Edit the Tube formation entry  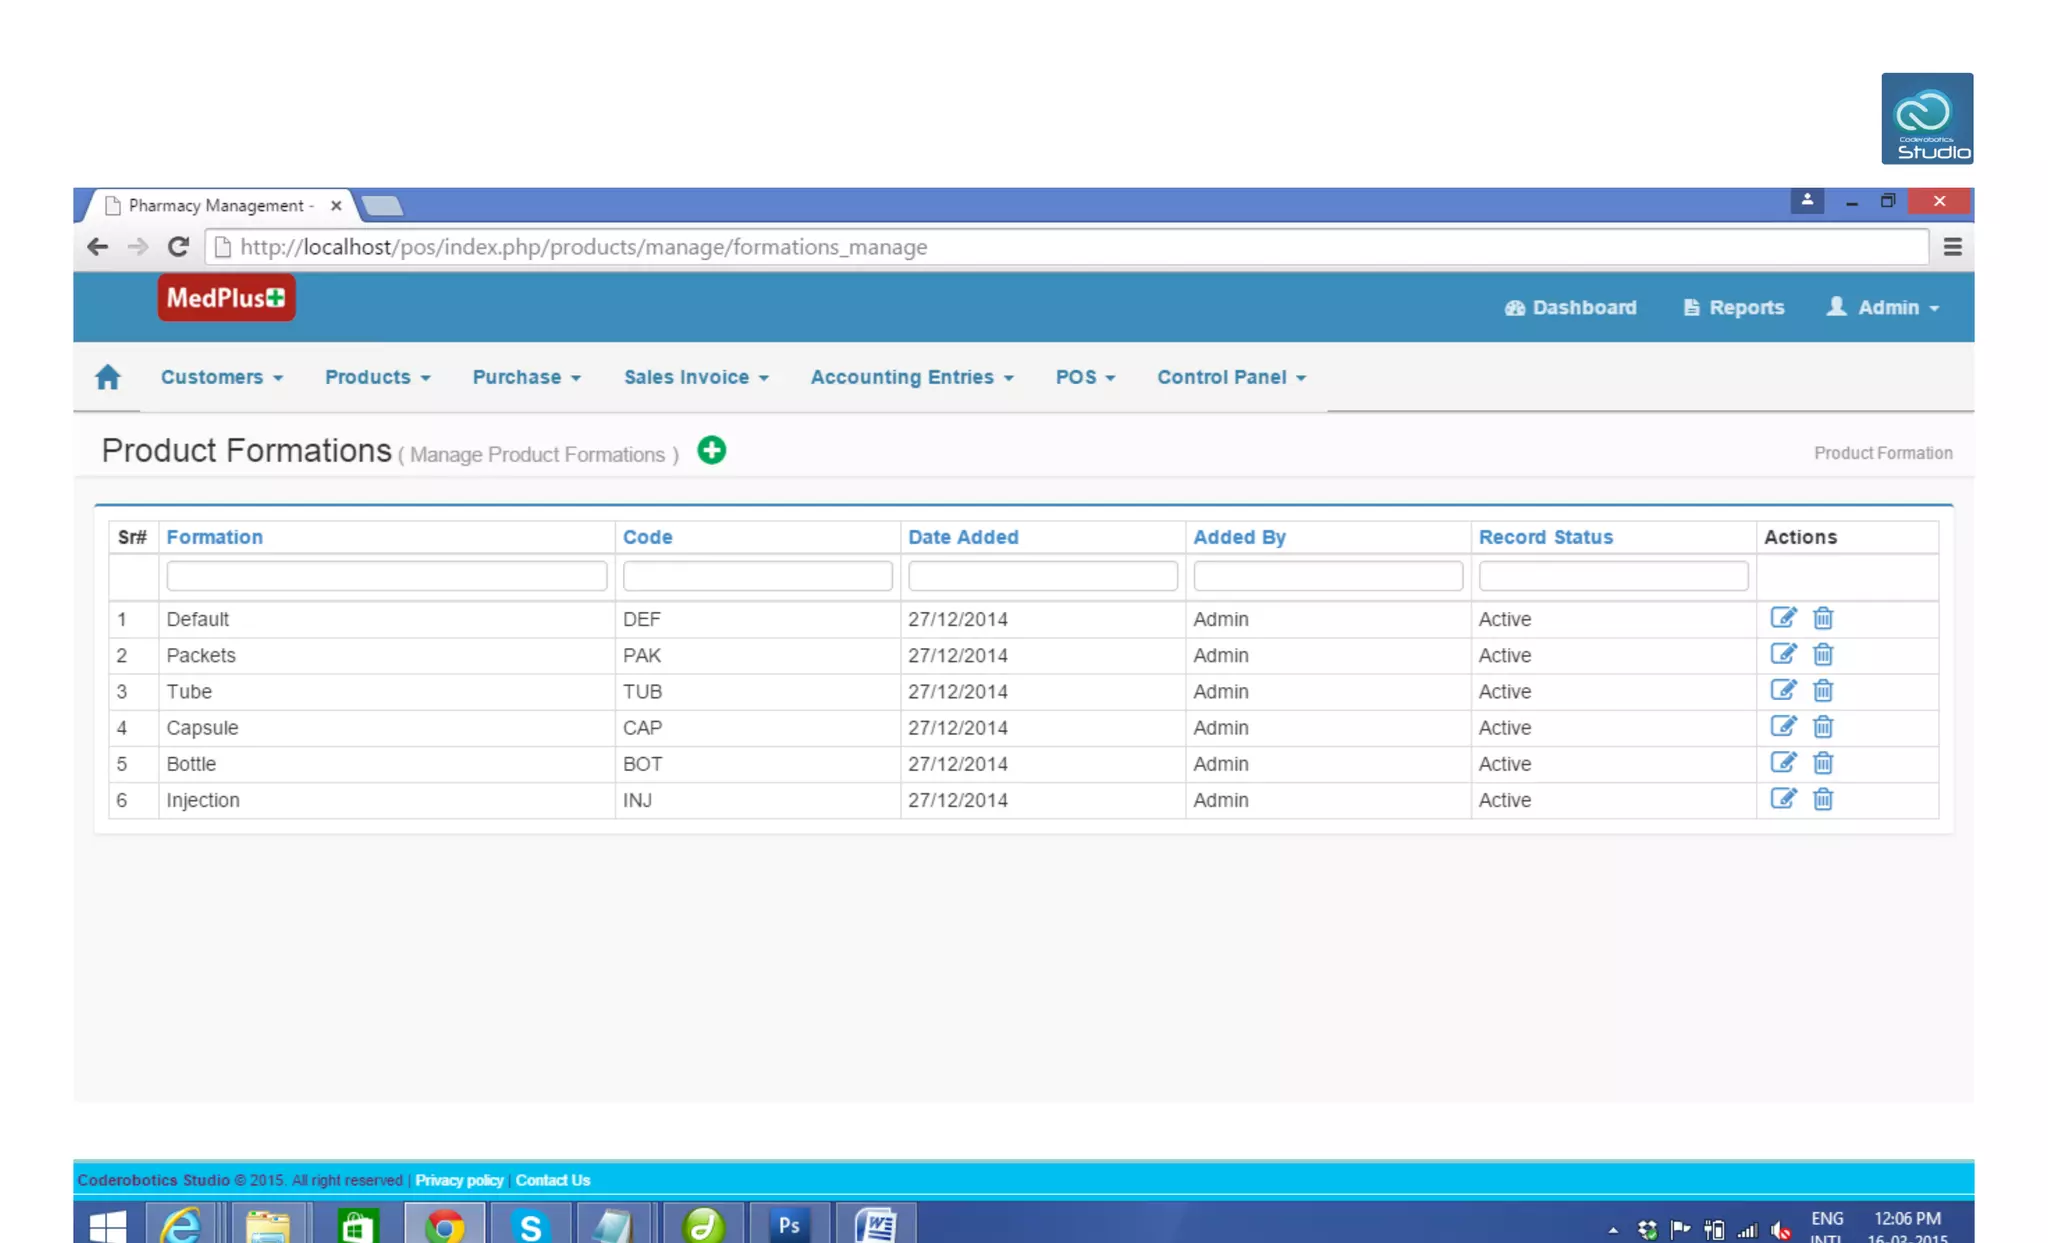pyautogui.click(x=1783, y=691)
